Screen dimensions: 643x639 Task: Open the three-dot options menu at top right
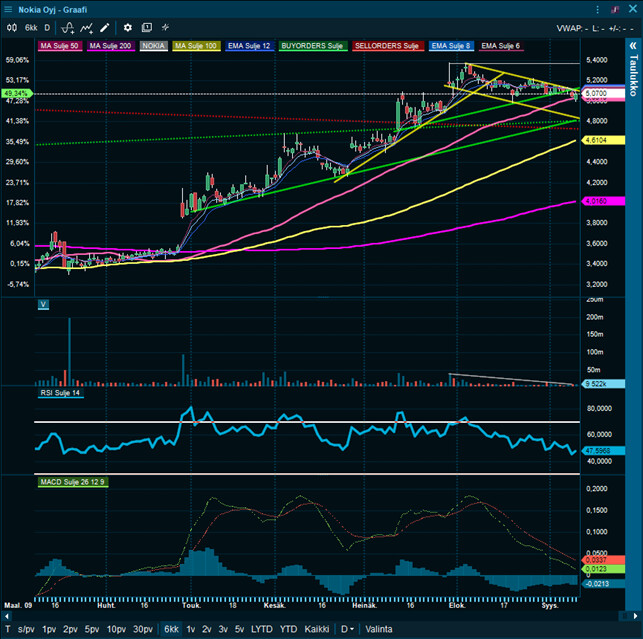tap(597, 9)
